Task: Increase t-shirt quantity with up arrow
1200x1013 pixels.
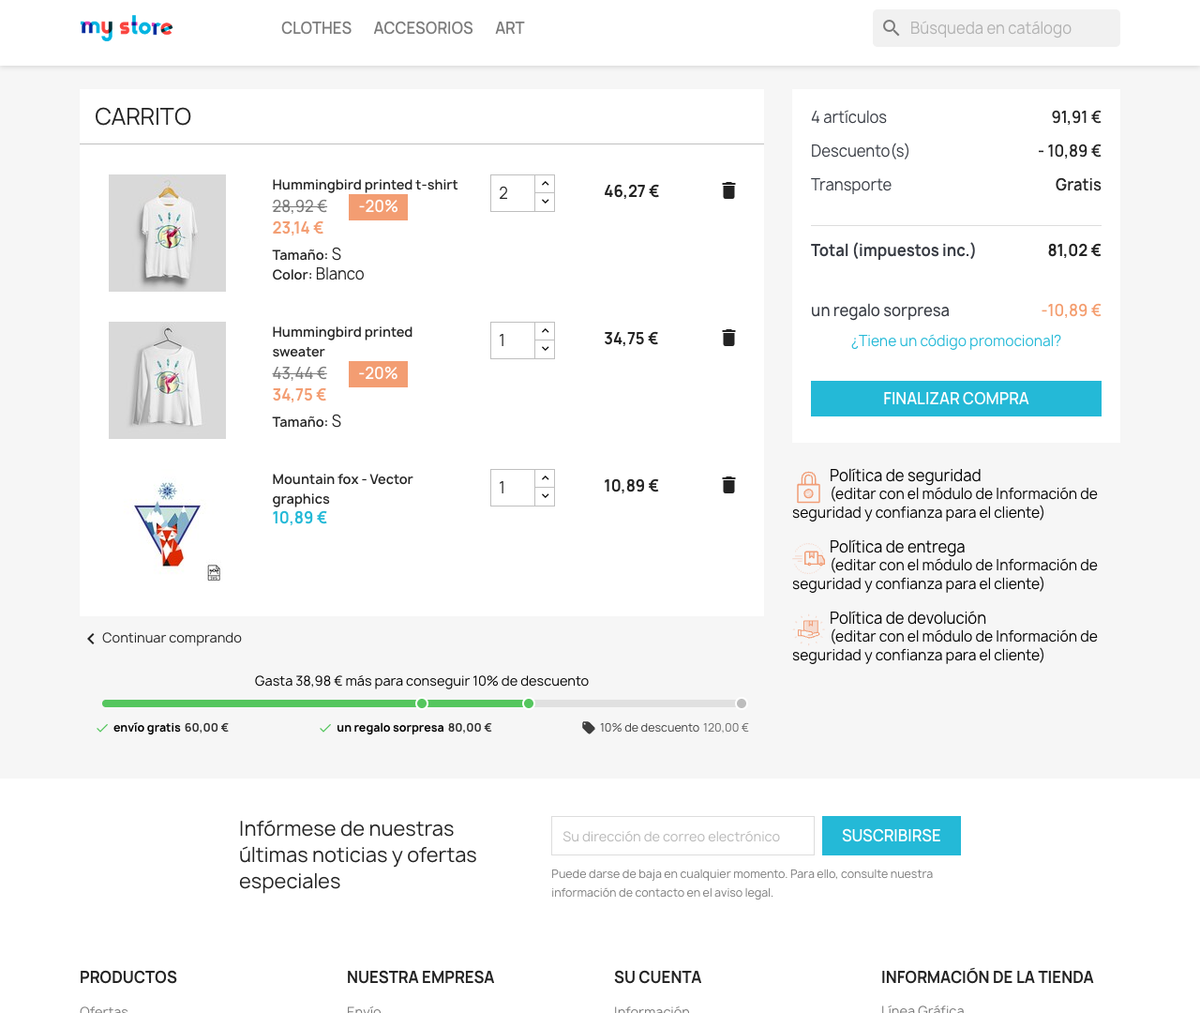Action: point(545,184)
